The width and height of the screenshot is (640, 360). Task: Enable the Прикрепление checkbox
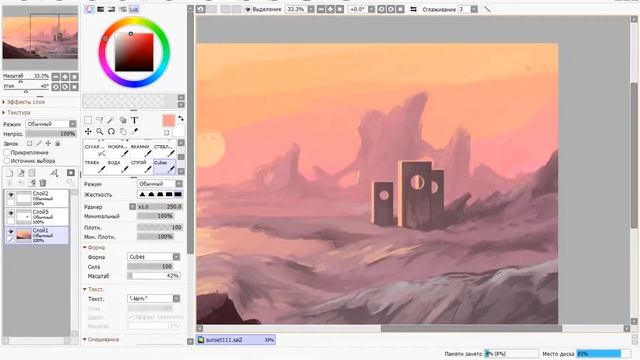pos(7,153)
